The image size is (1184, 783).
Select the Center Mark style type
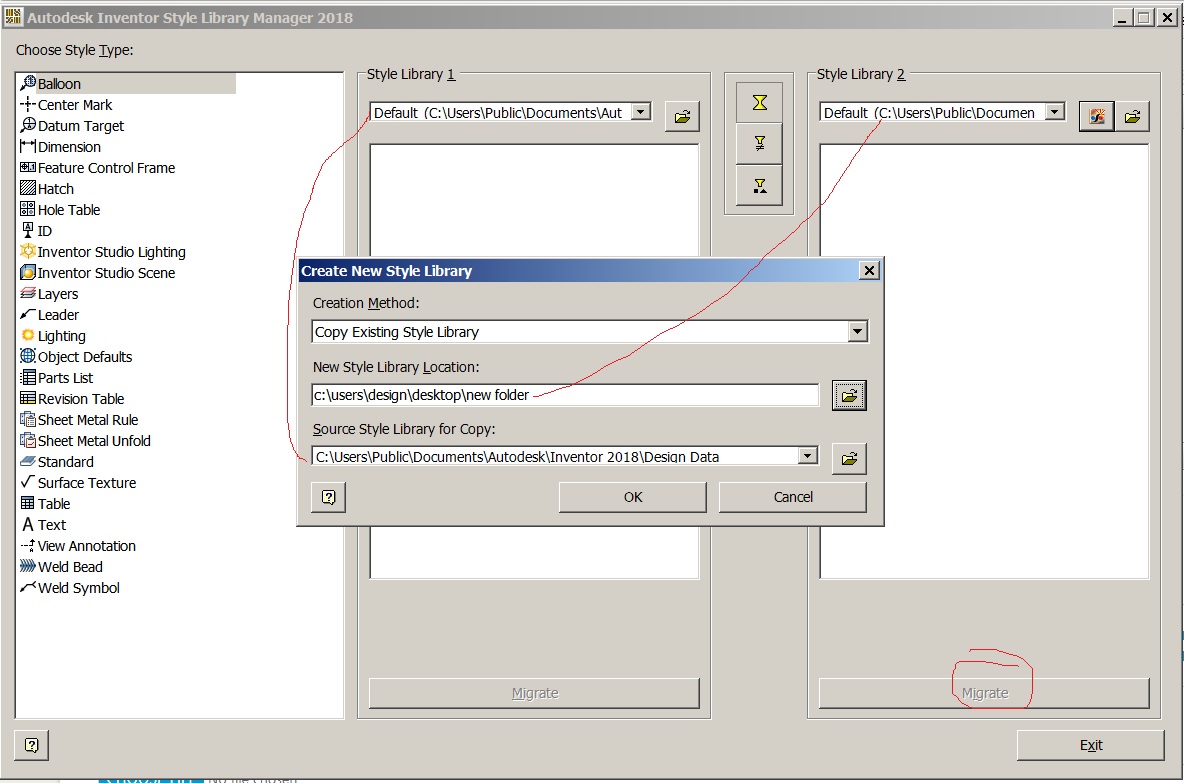pyautogui.click(x=66, y=105)
